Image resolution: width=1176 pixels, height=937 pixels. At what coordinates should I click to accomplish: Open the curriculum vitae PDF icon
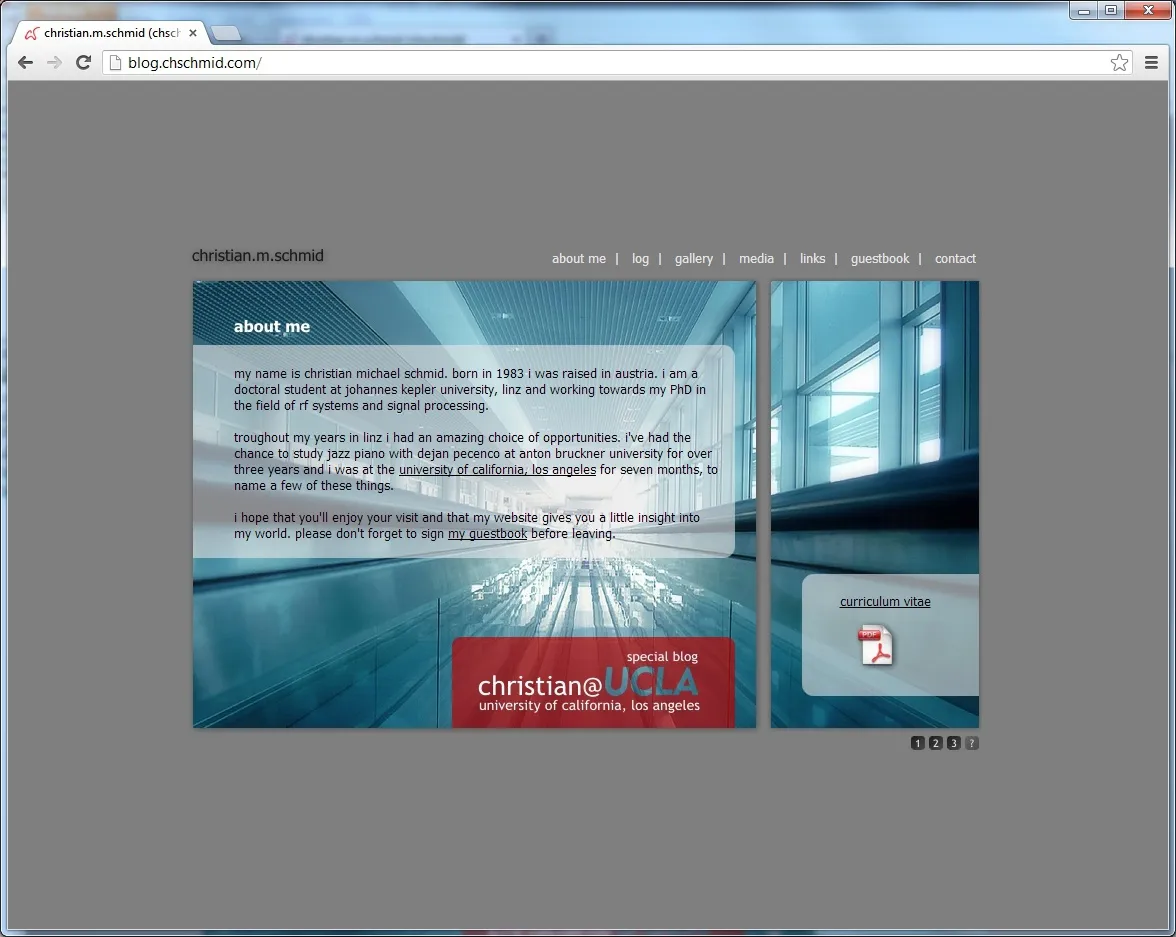tap(875, 645)
